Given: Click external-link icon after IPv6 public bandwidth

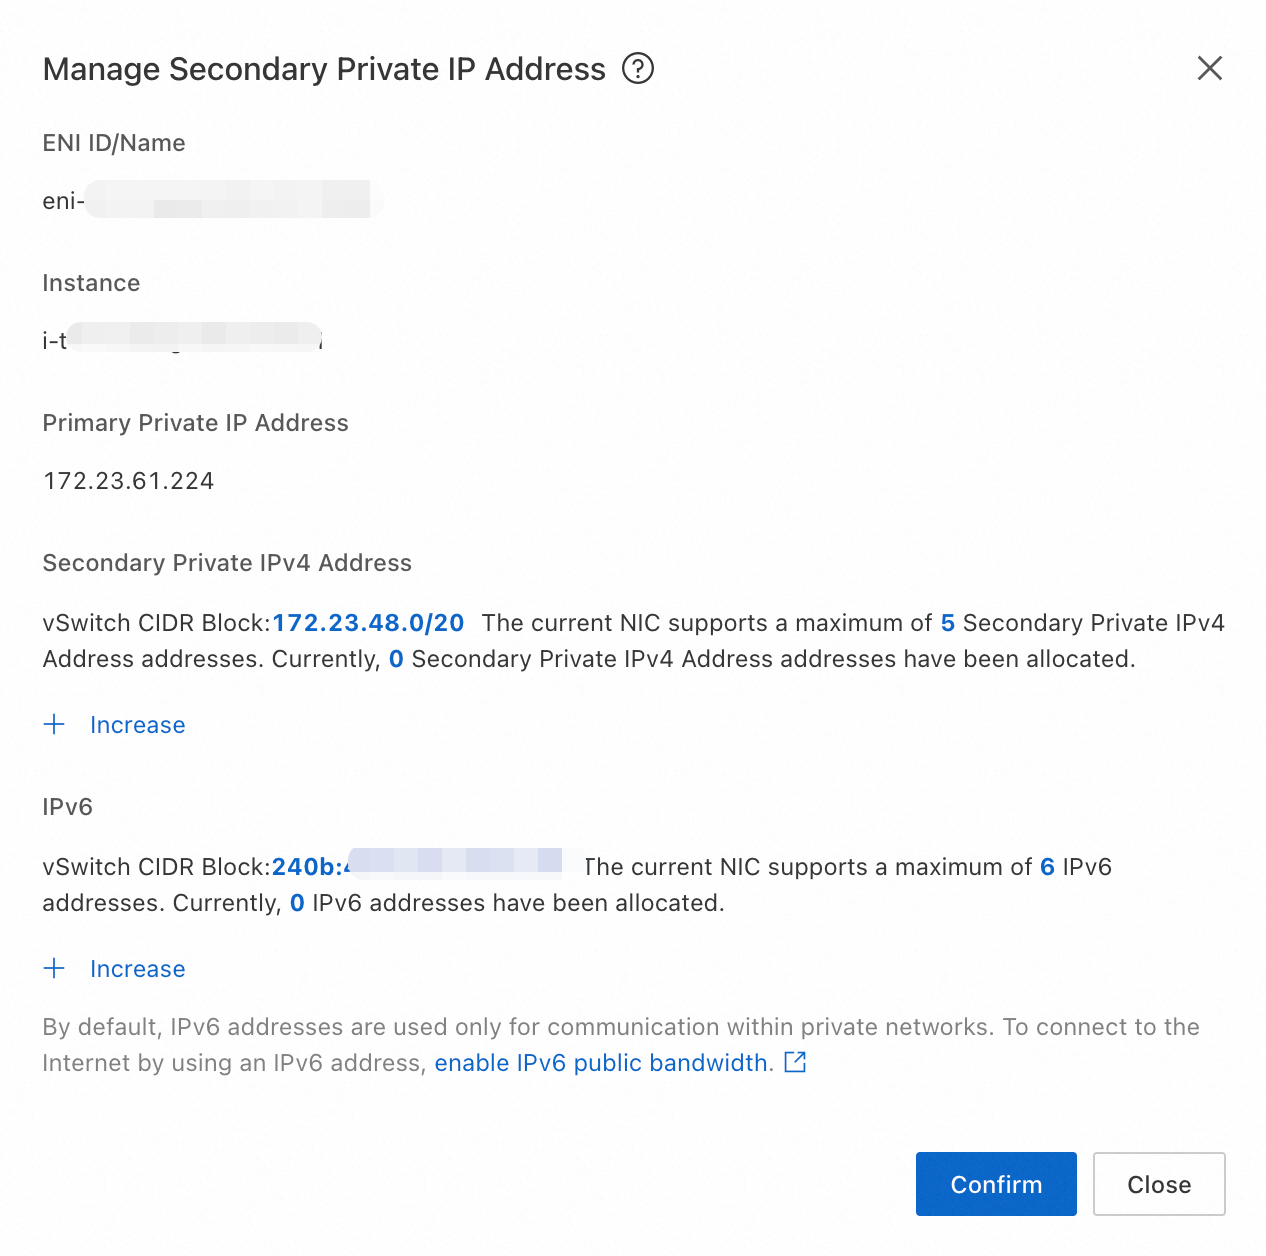Looking at the screenshot, I should coord(796,1062).
